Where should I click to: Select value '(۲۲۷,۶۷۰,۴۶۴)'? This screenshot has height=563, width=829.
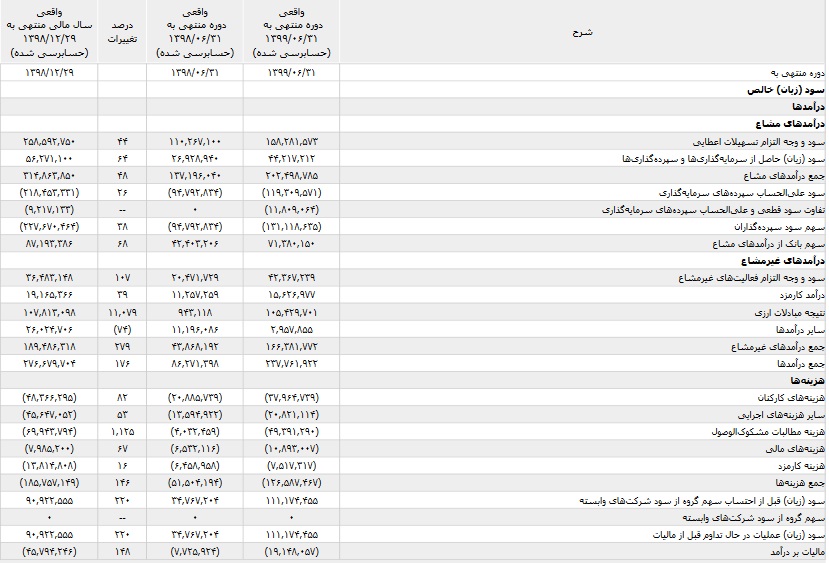point(49,226)
